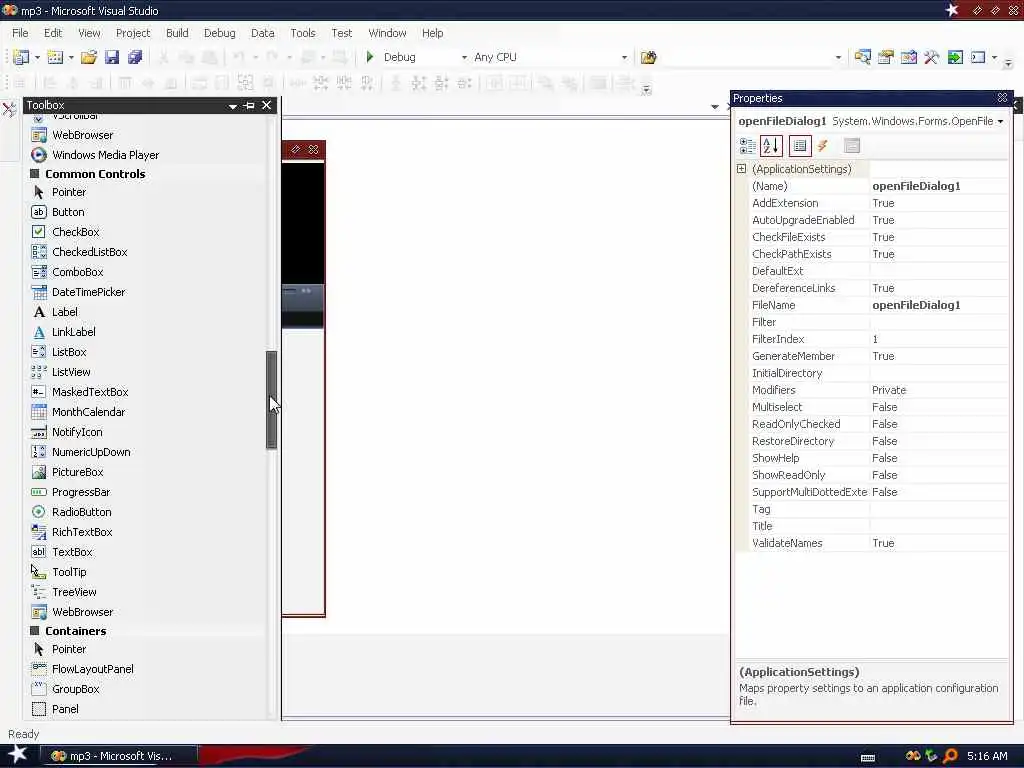Image resolution: width=1024 pixels, height=768 pixels.
Task: Select the ComboBox control in Toolbox
Action: [67, 272]
